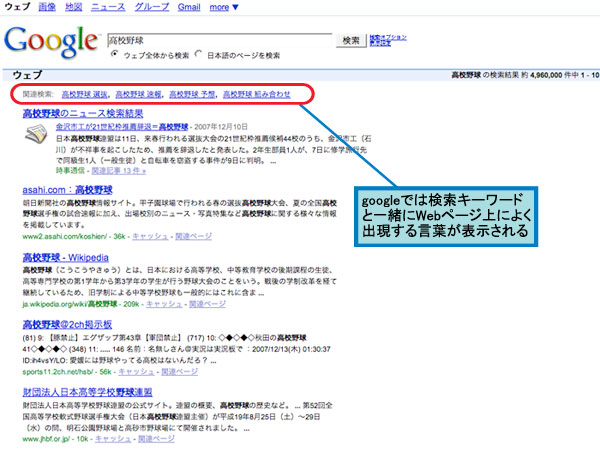Open the キャッシュ link for the Wikipedia result

[x=164, y=304]
